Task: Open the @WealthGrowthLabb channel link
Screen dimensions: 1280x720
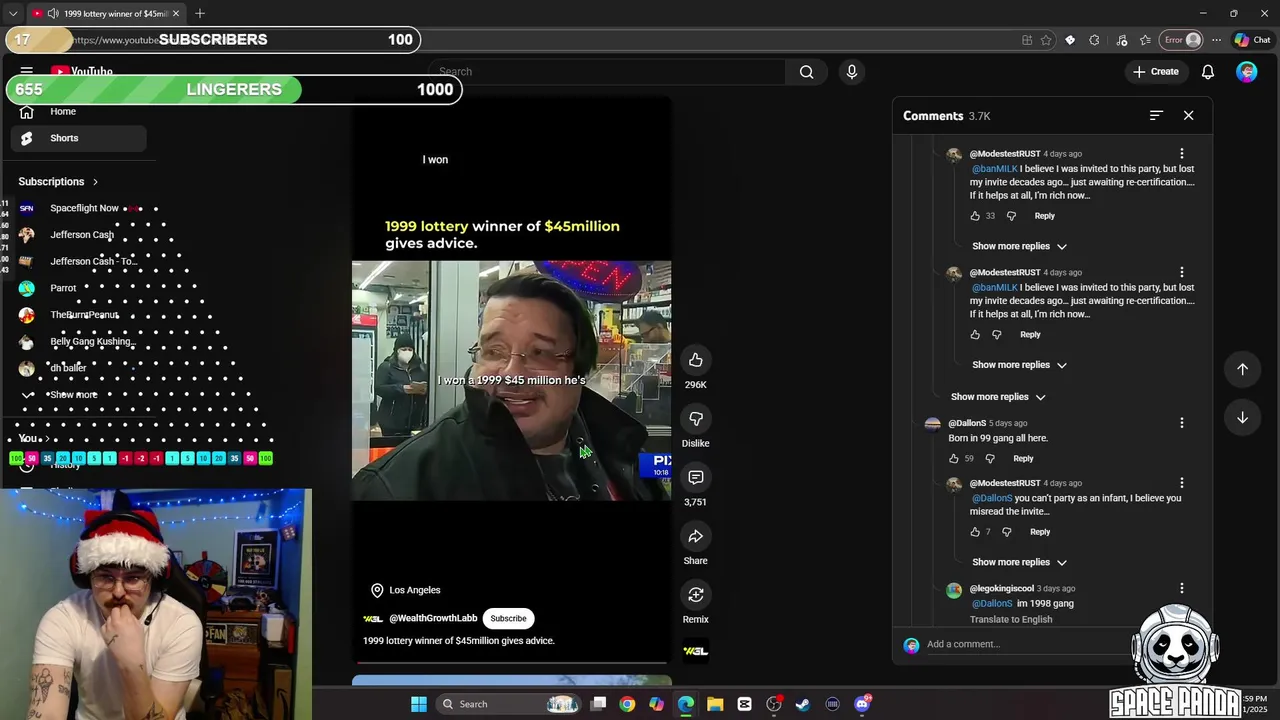Action: [x=433, y=619]
